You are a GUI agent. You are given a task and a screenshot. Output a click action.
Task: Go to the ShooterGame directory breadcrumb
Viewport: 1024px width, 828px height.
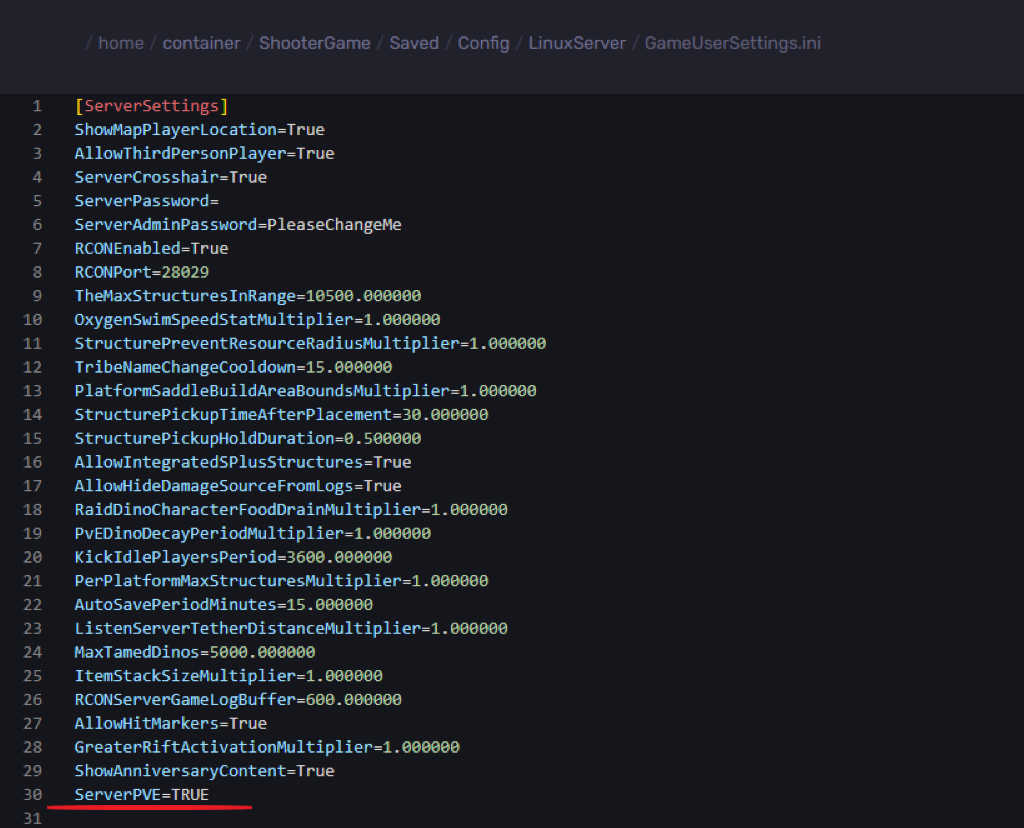[x=314, y=43]
